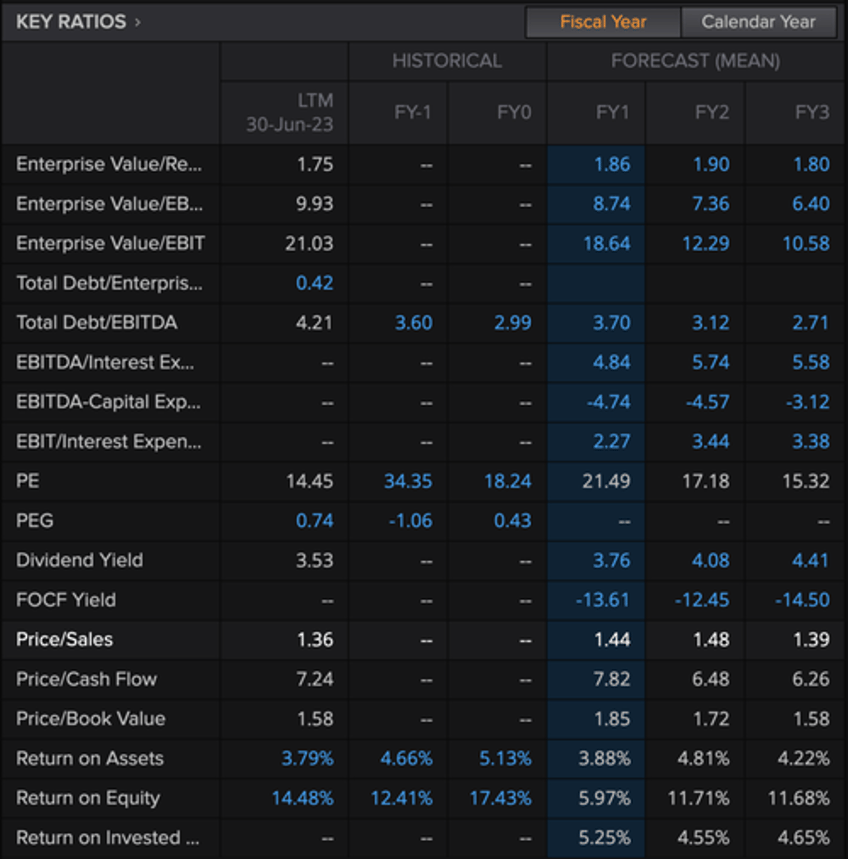Click the FY0 Return on Equity 17.43%
848x859 pixels.
(501, 798)
